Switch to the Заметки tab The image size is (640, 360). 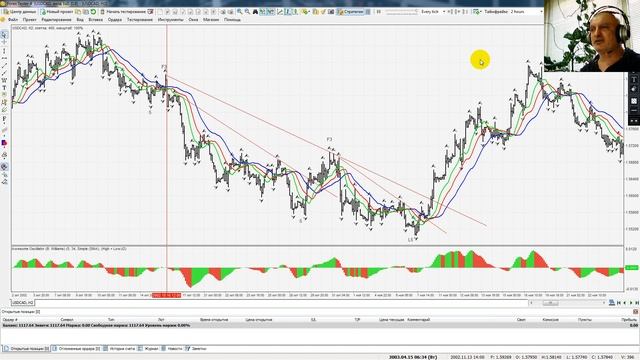[x=196, y=349]
